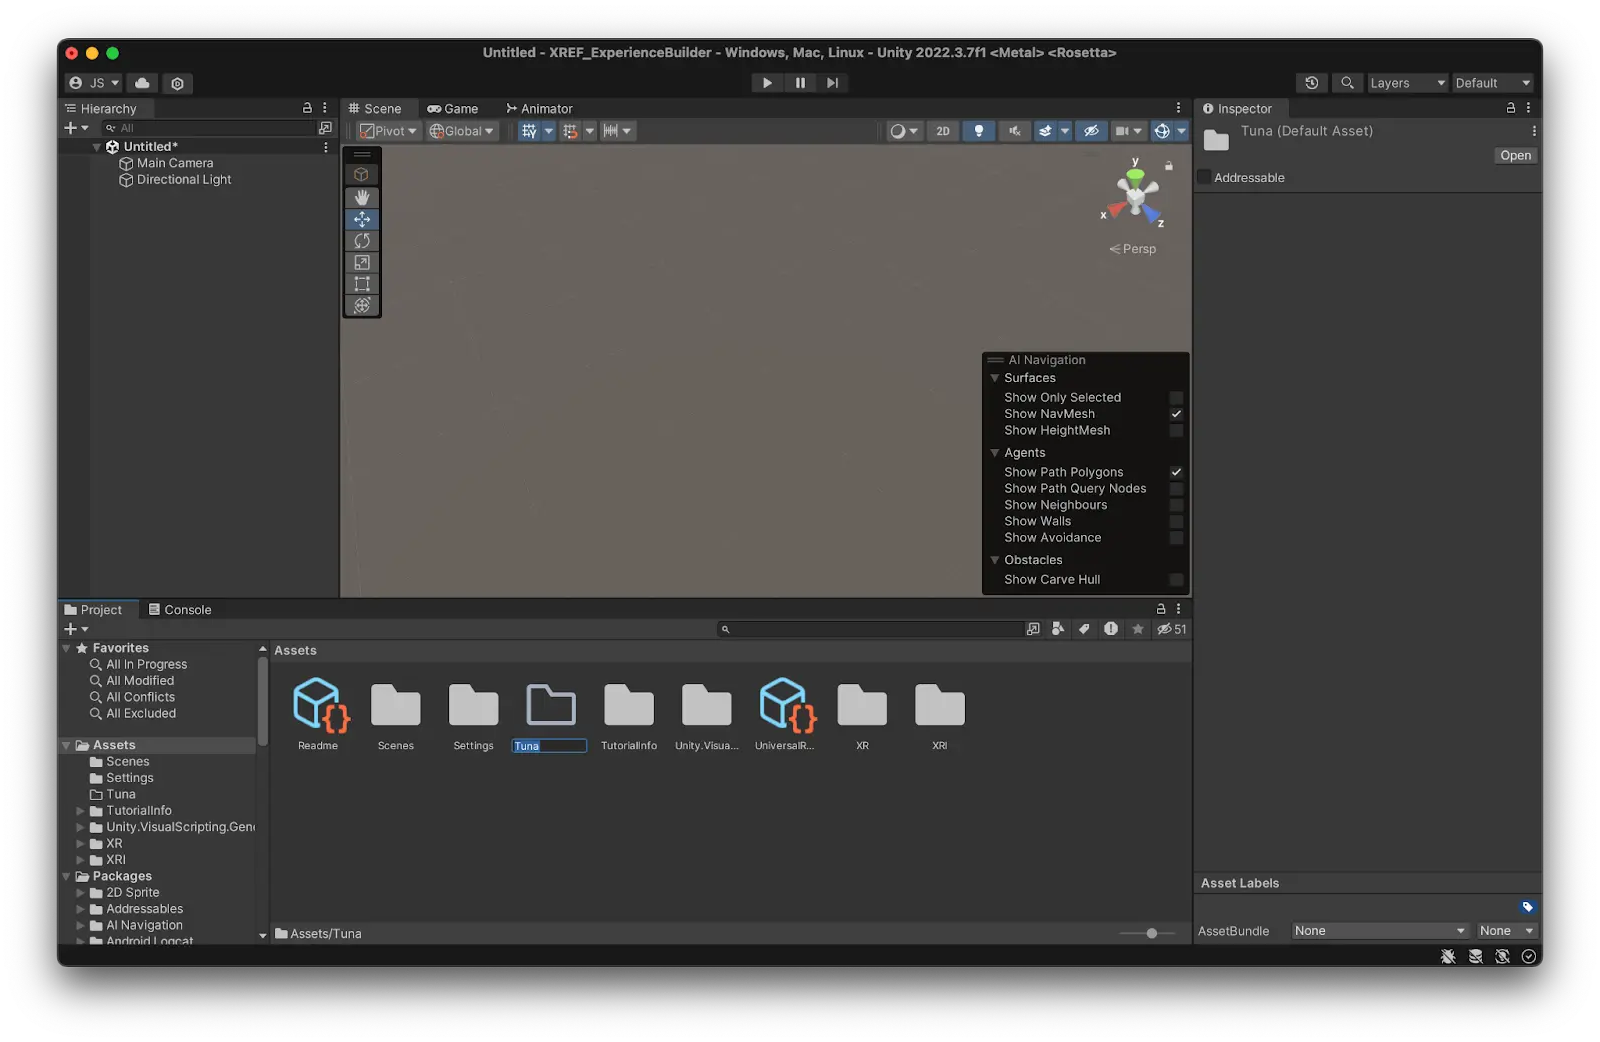Switch to the Console tab
The height and width of the screenshot is (1042, 1600).
[180, 610]
